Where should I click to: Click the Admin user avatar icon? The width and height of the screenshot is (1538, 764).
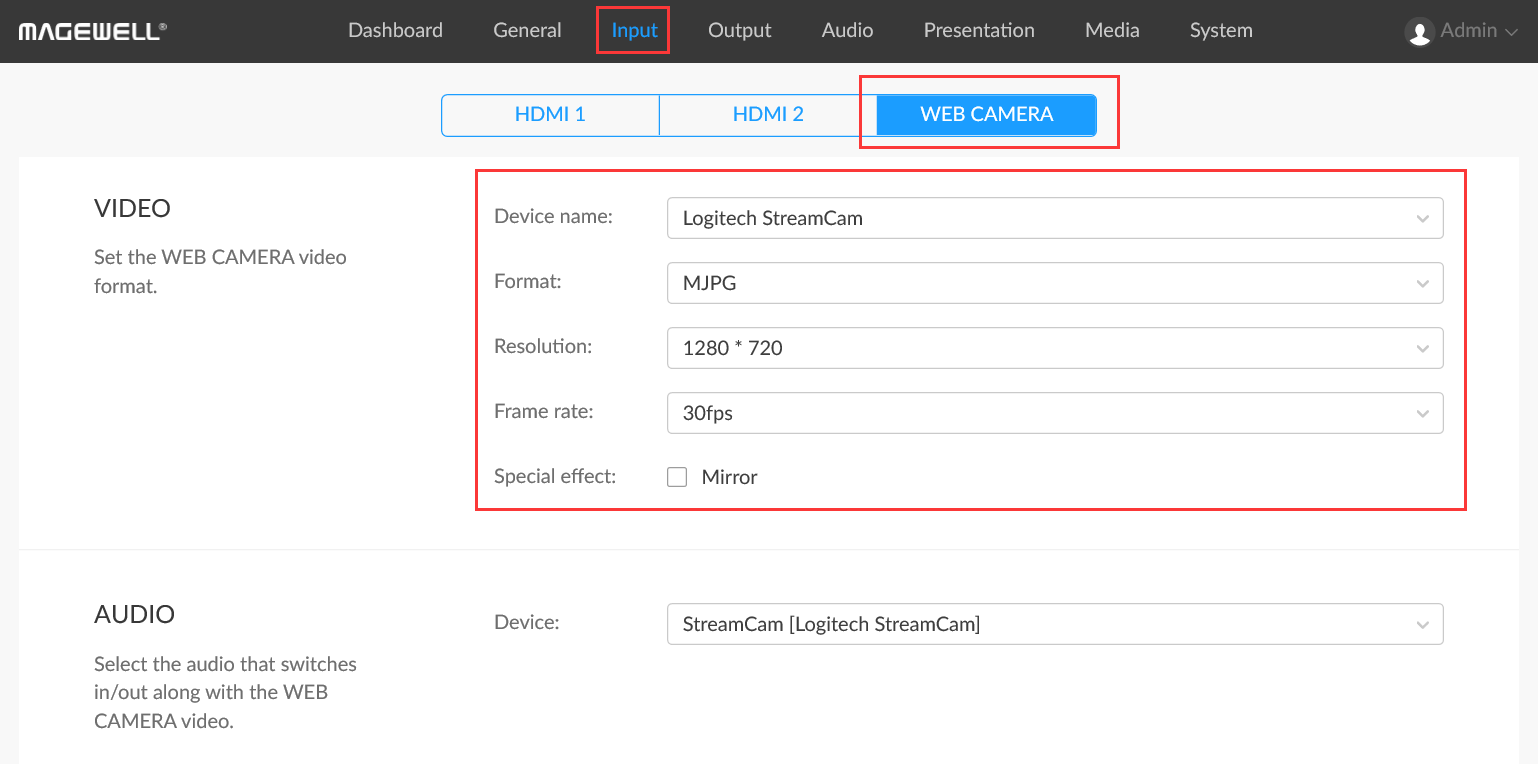point(1419,32)
